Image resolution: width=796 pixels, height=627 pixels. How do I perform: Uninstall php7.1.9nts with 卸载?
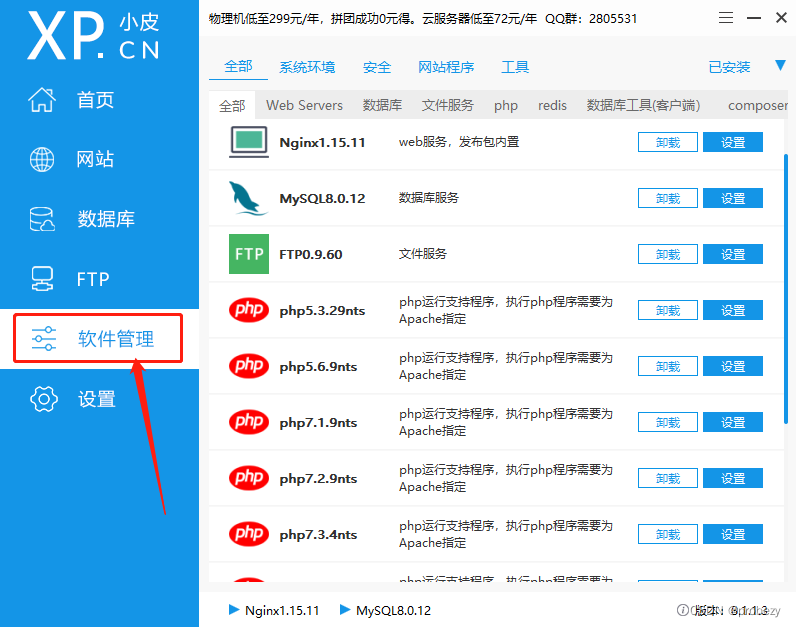tap(668, 422)
